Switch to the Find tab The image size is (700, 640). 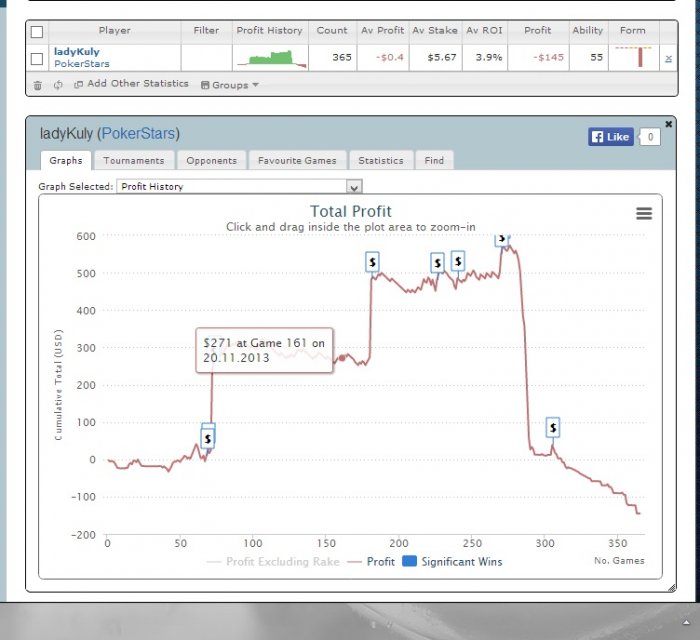434,160
